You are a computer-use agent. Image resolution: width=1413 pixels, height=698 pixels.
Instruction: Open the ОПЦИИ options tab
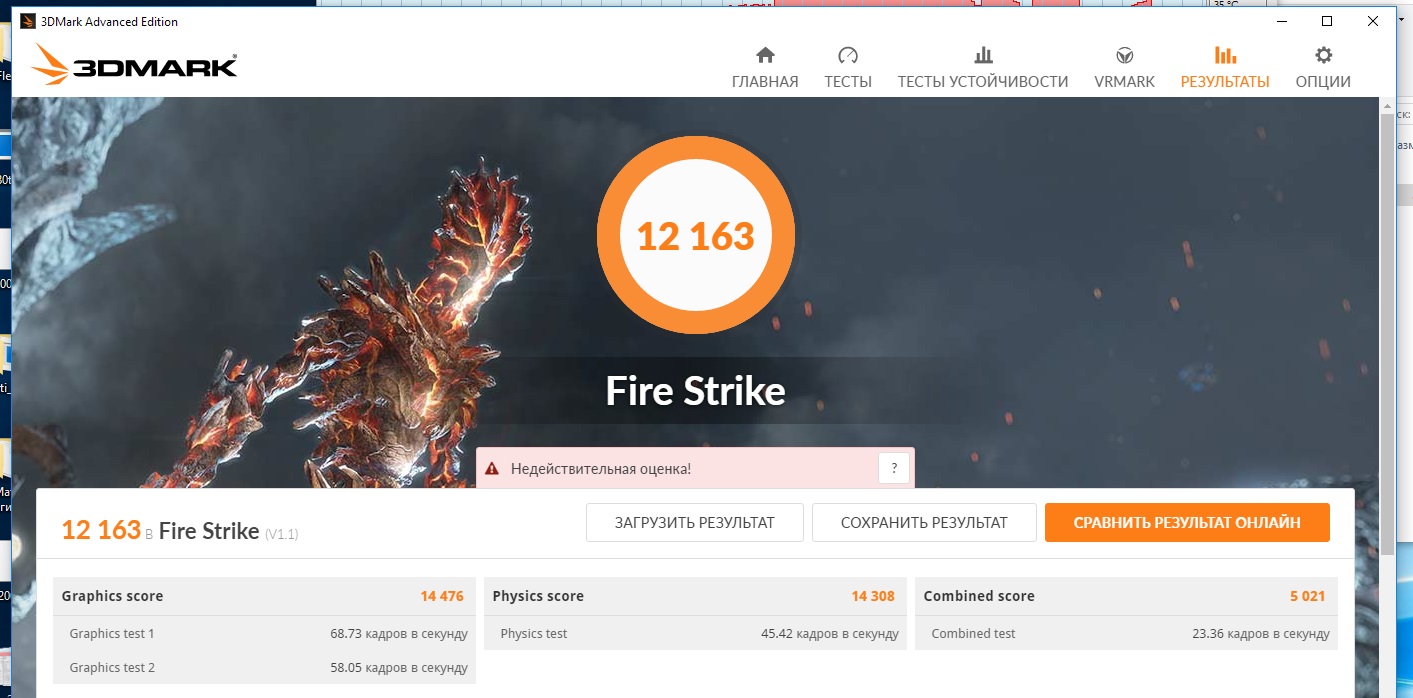[1323, 68]
